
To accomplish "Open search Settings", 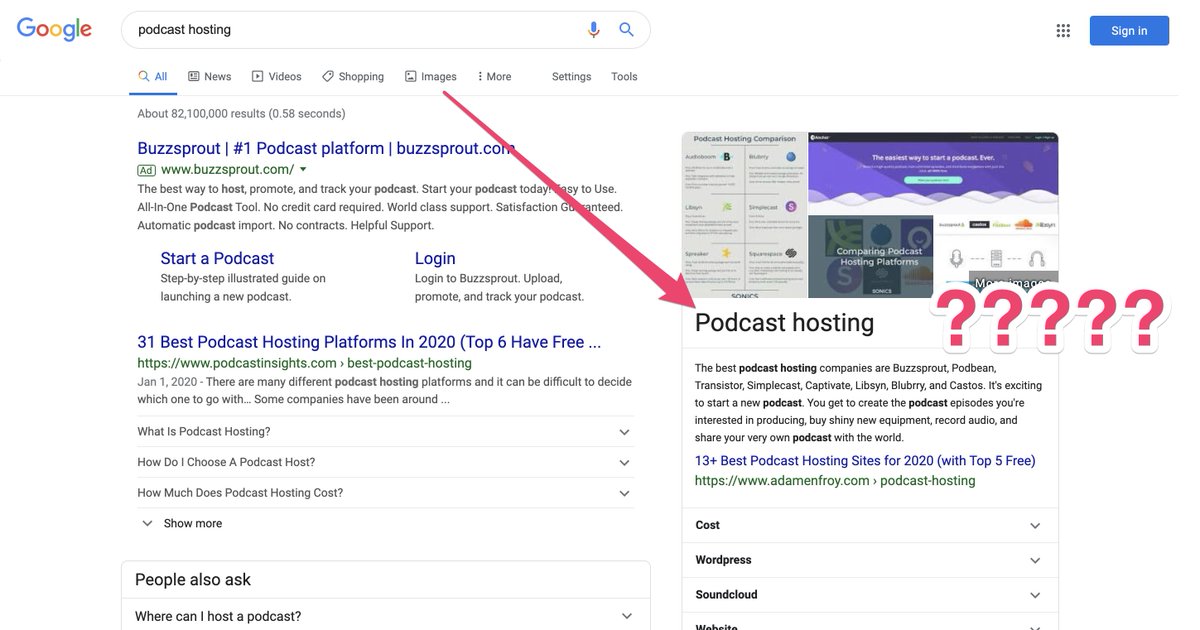I will (x=571, y=76).
